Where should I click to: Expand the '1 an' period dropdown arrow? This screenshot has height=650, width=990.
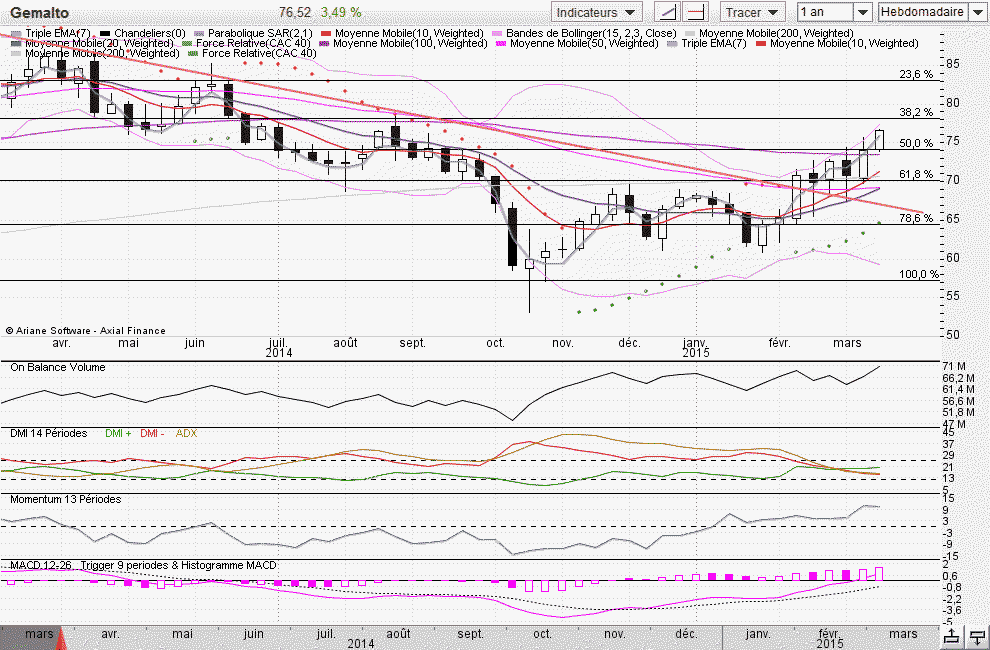tap(863, 12)
